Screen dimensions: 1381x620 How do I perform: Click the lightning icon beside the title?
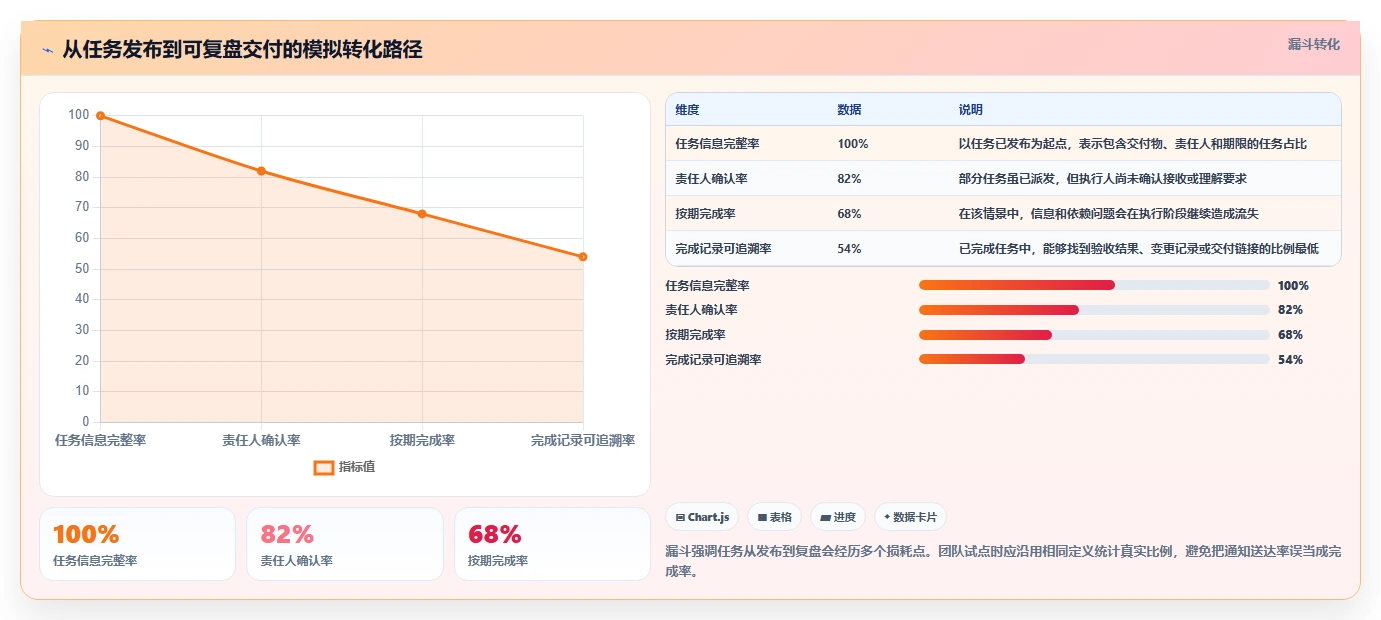click(47, 50)
